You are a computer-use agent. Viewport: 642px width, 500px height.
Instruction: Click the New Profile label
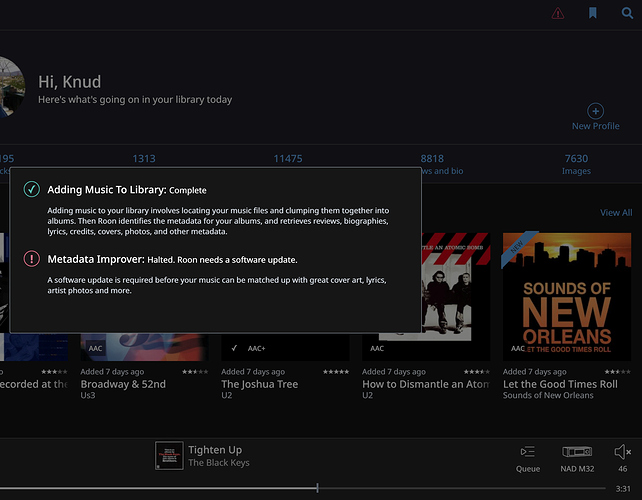tap(595, 126)
